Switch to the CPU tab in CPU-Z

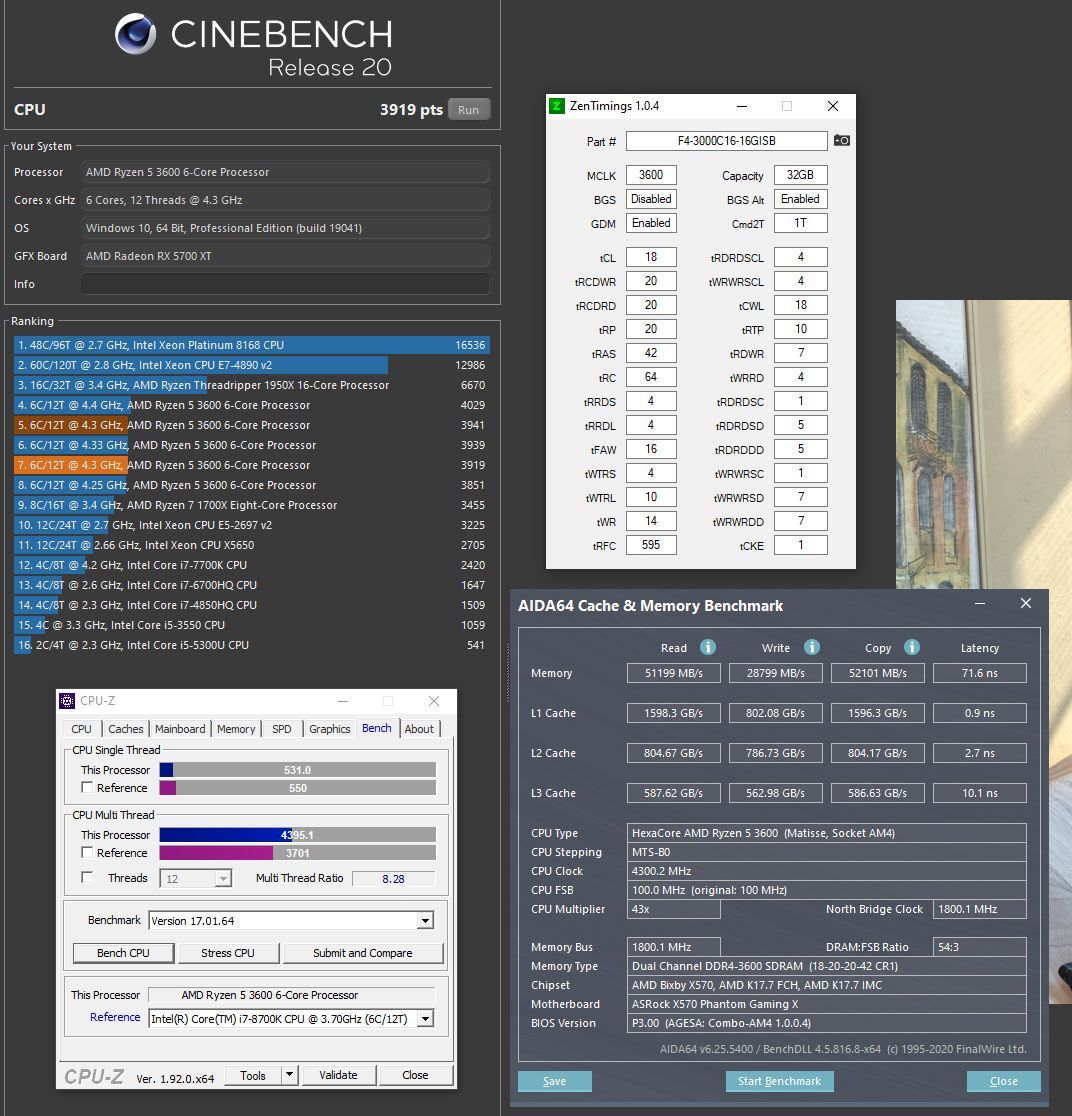click(81, 729)
